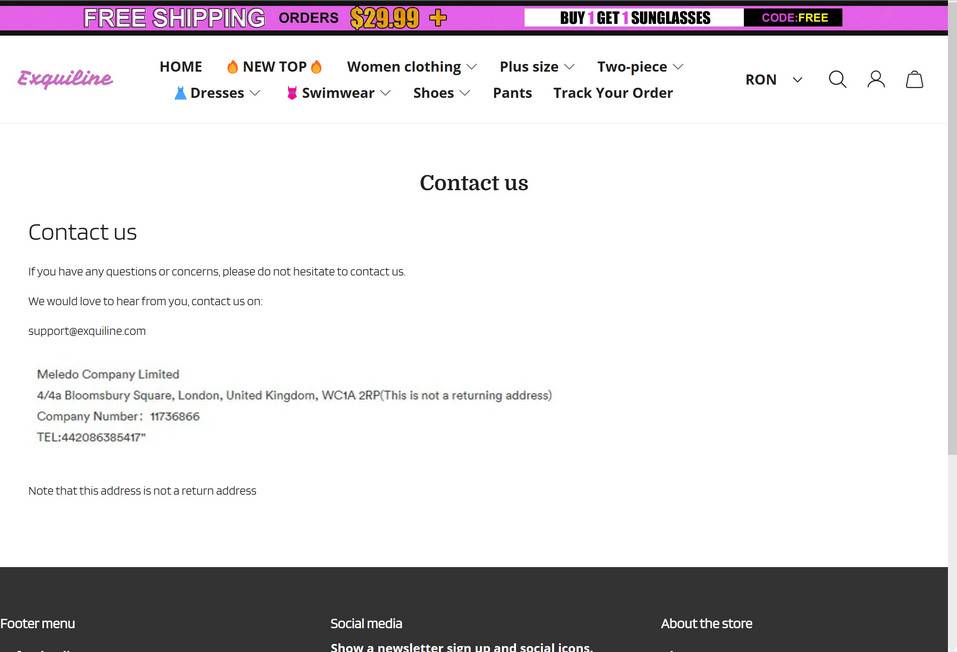This screenshot has height=652, width=957.
Task: Open the Pants navigation item
Action: 512,92
